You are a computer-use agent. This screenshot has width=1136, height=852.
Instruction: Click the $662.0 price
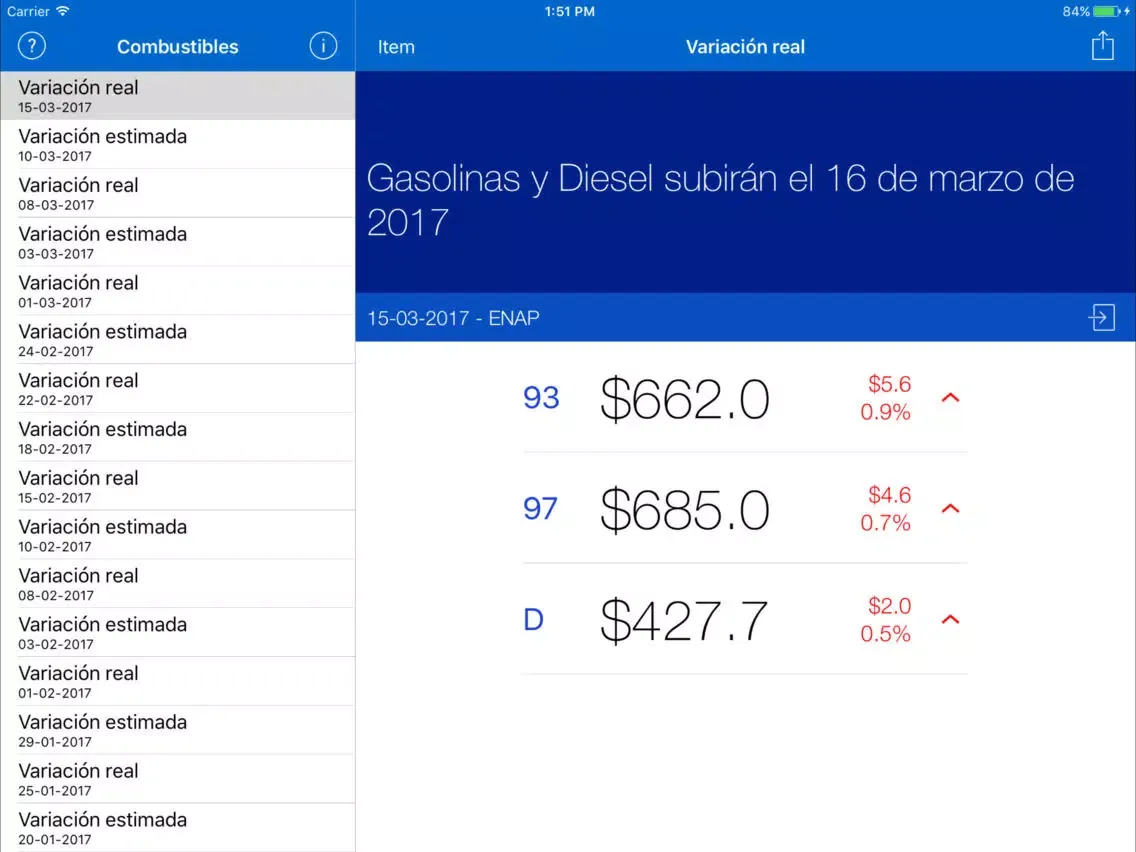click(x=685, y=399)
